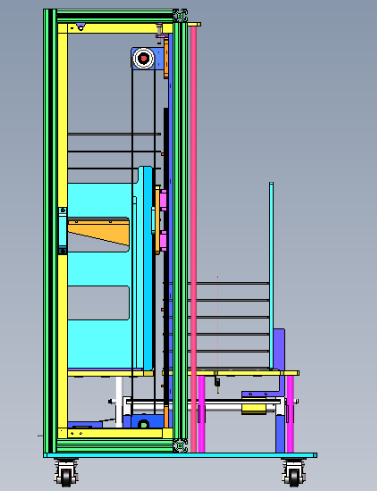Select the upper magenta bearing block
The height and width of the screenshot is (491, 377).
point(163,200)
